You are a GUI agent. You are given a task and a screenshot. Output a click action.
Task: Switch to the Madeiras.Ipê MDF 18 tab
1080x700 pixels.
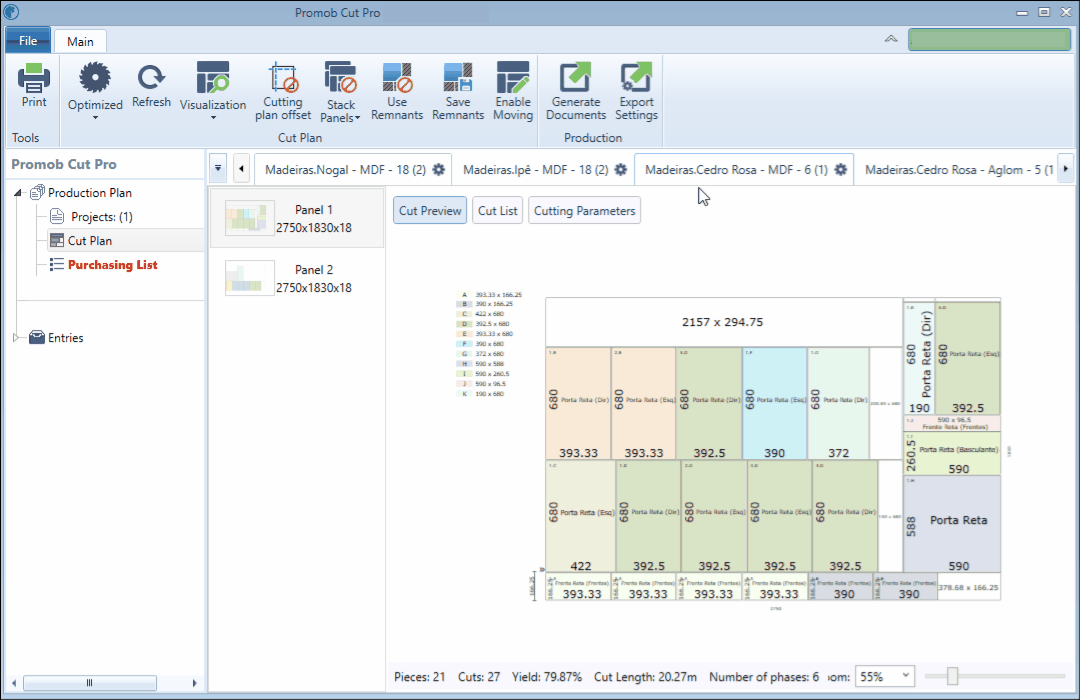(535, 169)
